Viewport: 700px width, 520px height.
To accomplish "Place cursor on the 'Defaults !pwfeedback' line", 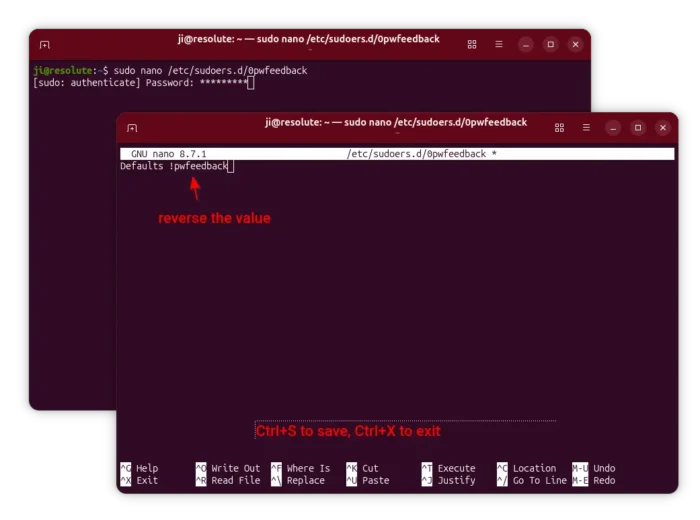I will click(175, 166).
